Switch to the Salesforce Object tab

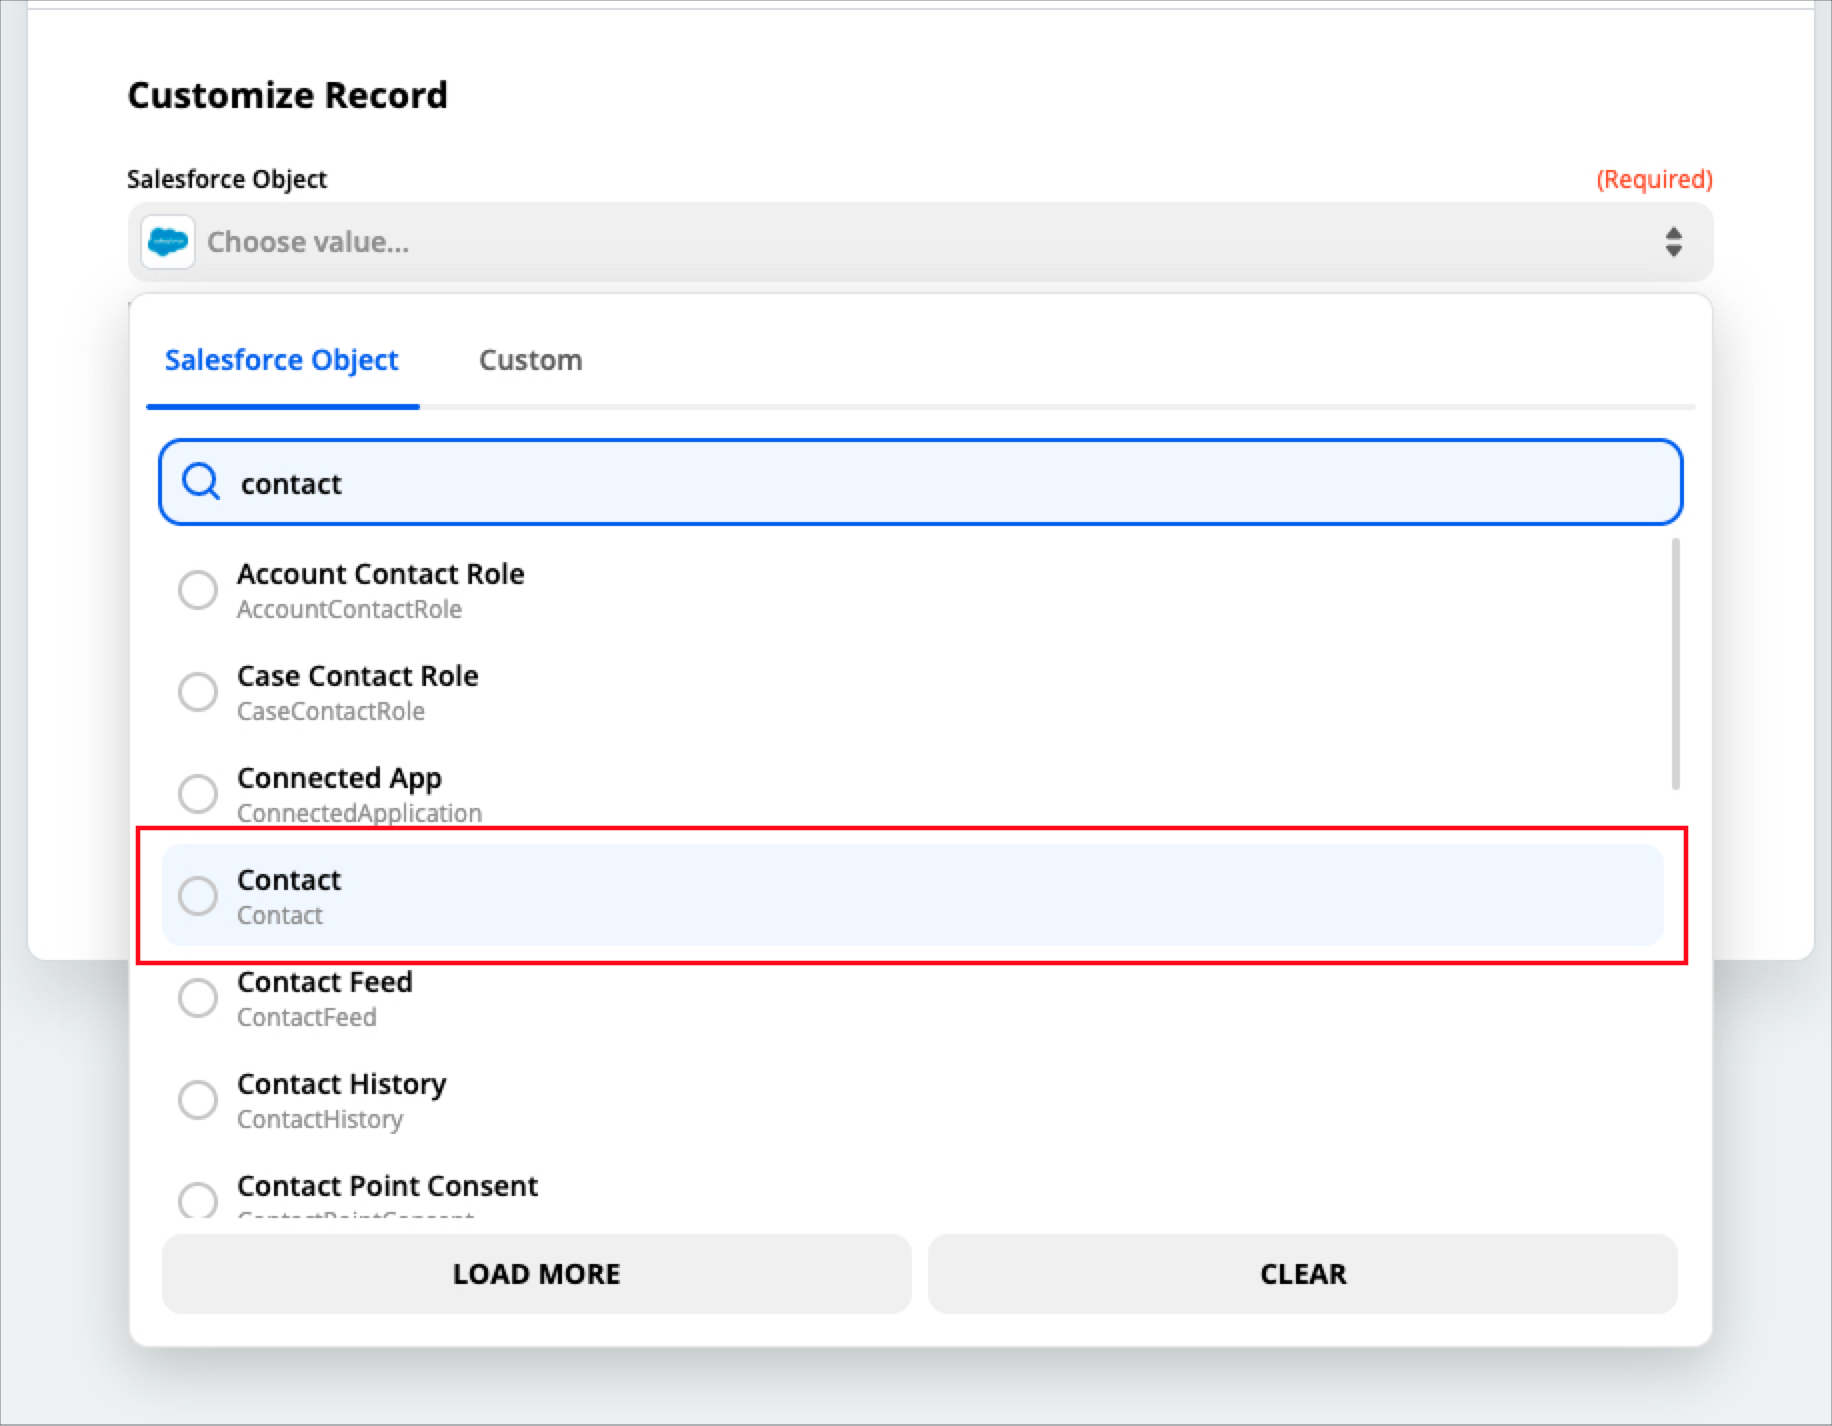tap(282, 360)
